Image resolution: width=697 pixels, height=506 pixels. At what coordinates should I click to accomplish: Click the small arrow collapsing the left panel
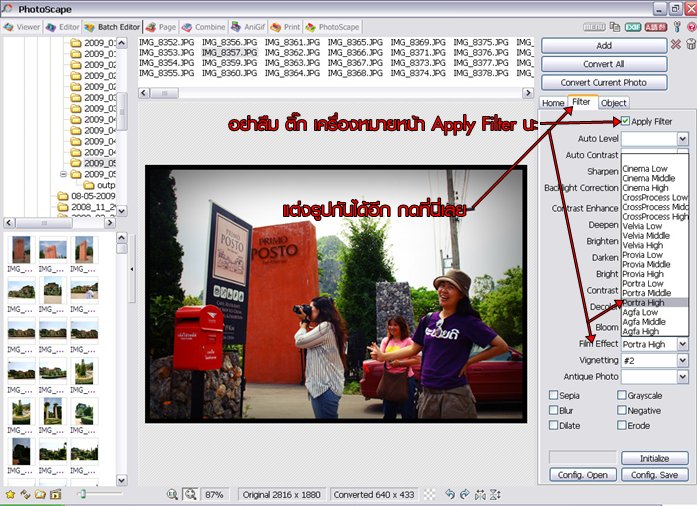point(132,269)
